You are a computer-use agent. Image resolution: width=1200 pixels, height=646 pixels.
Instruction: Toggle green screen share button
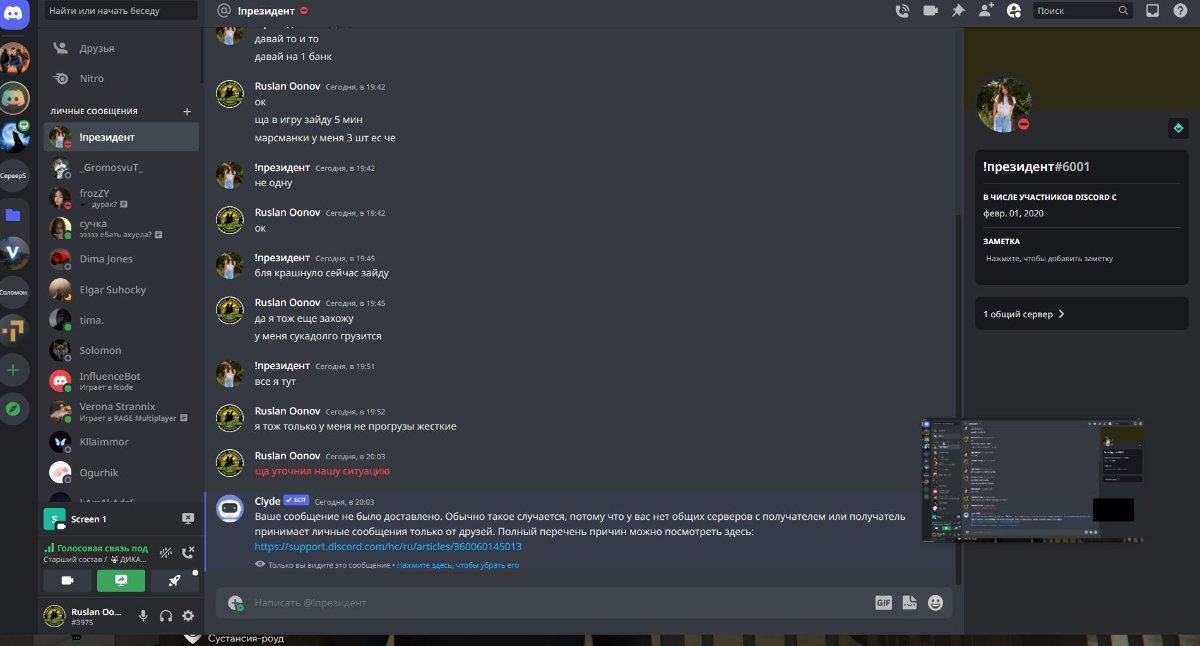tap(121, 580)
